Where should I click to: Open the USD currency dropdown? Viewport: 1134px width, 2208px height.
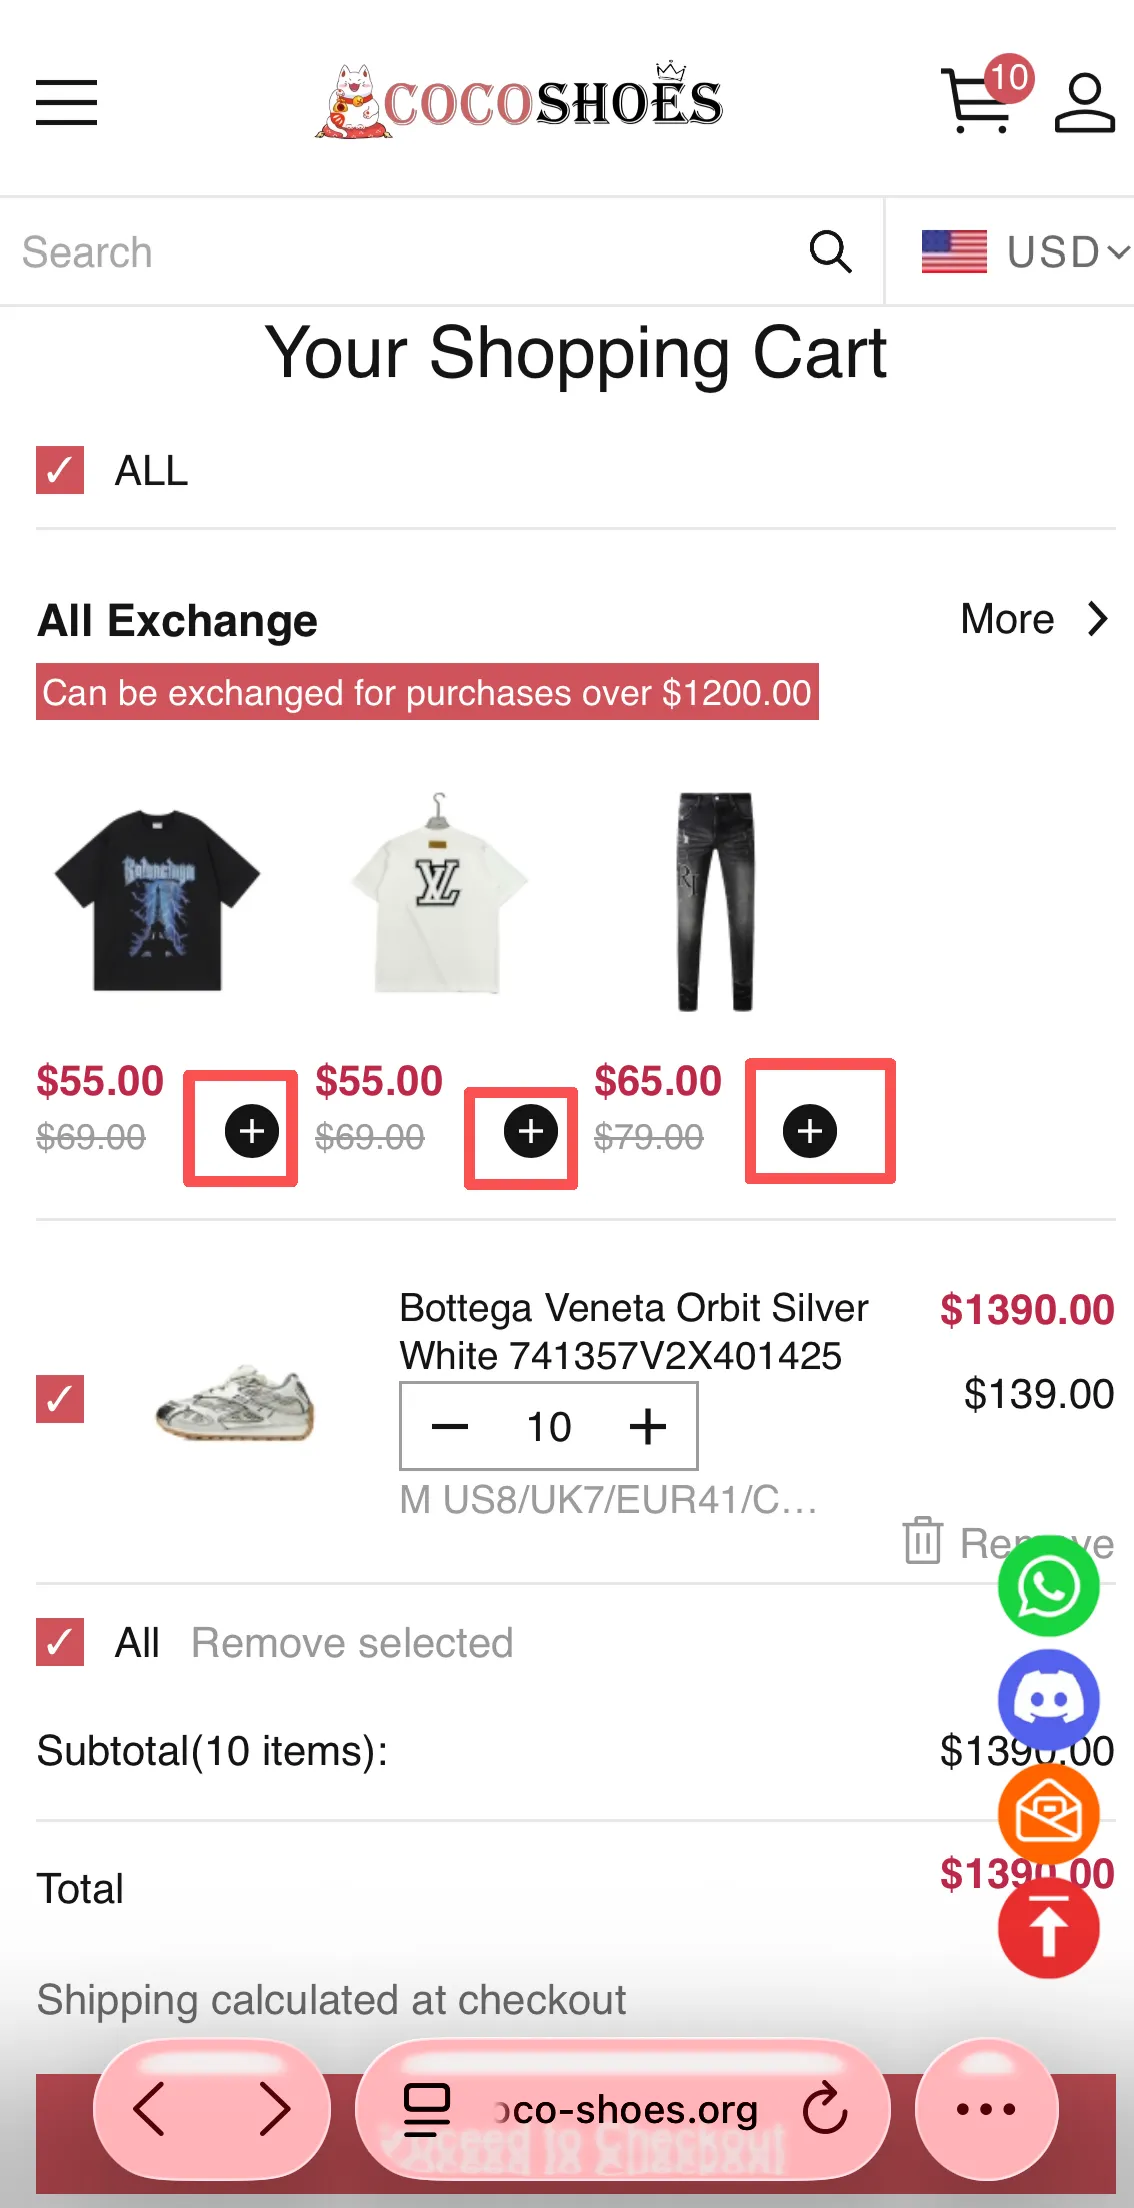pos(1024,252)
